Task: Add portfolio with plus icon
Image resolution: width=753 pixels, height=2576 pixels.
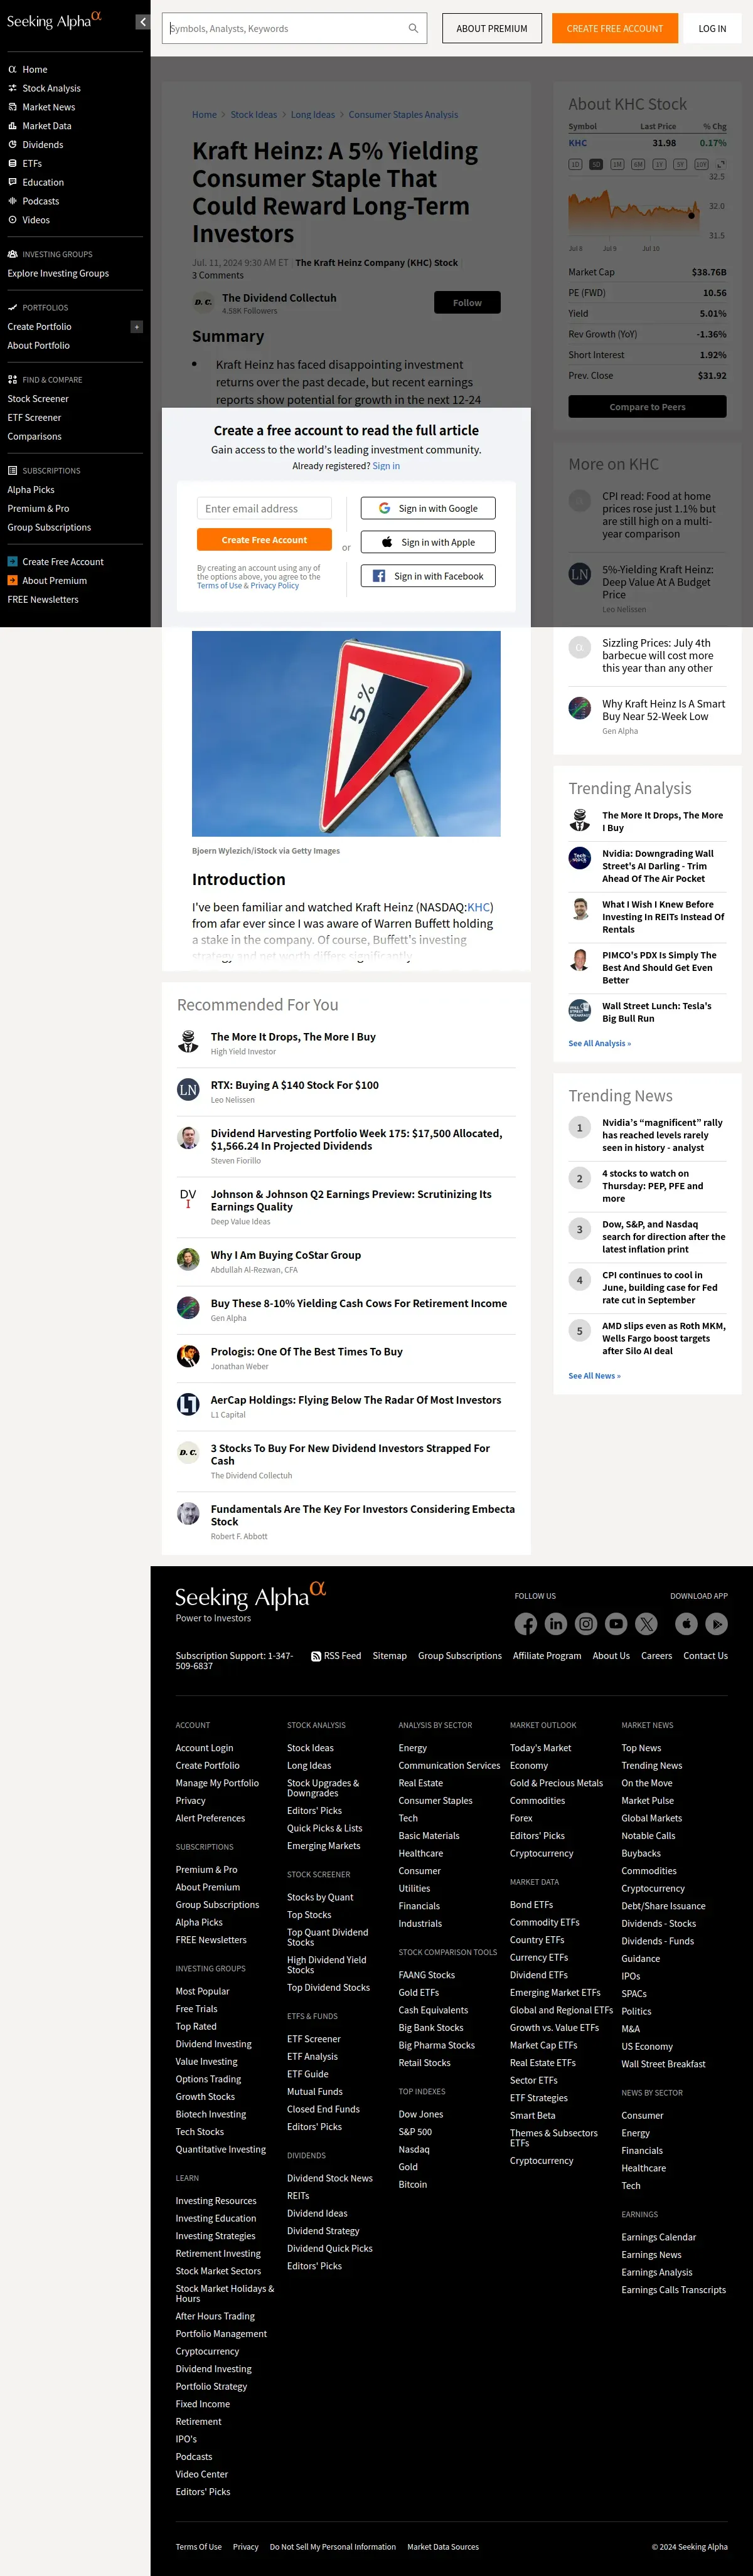Action: [137, 327]
